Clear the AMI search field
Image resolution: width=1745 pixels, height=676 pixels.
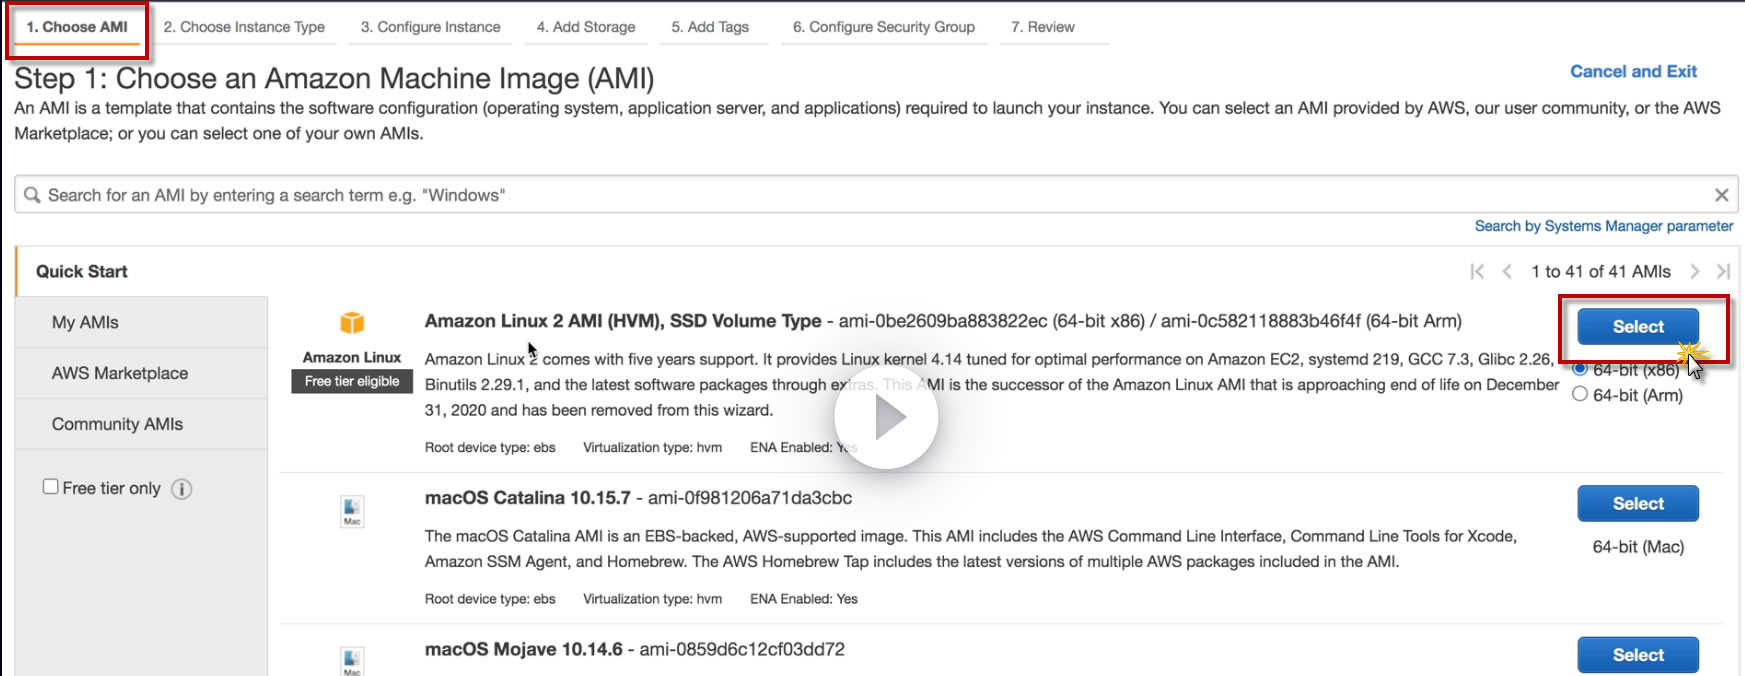(1721, 195)
